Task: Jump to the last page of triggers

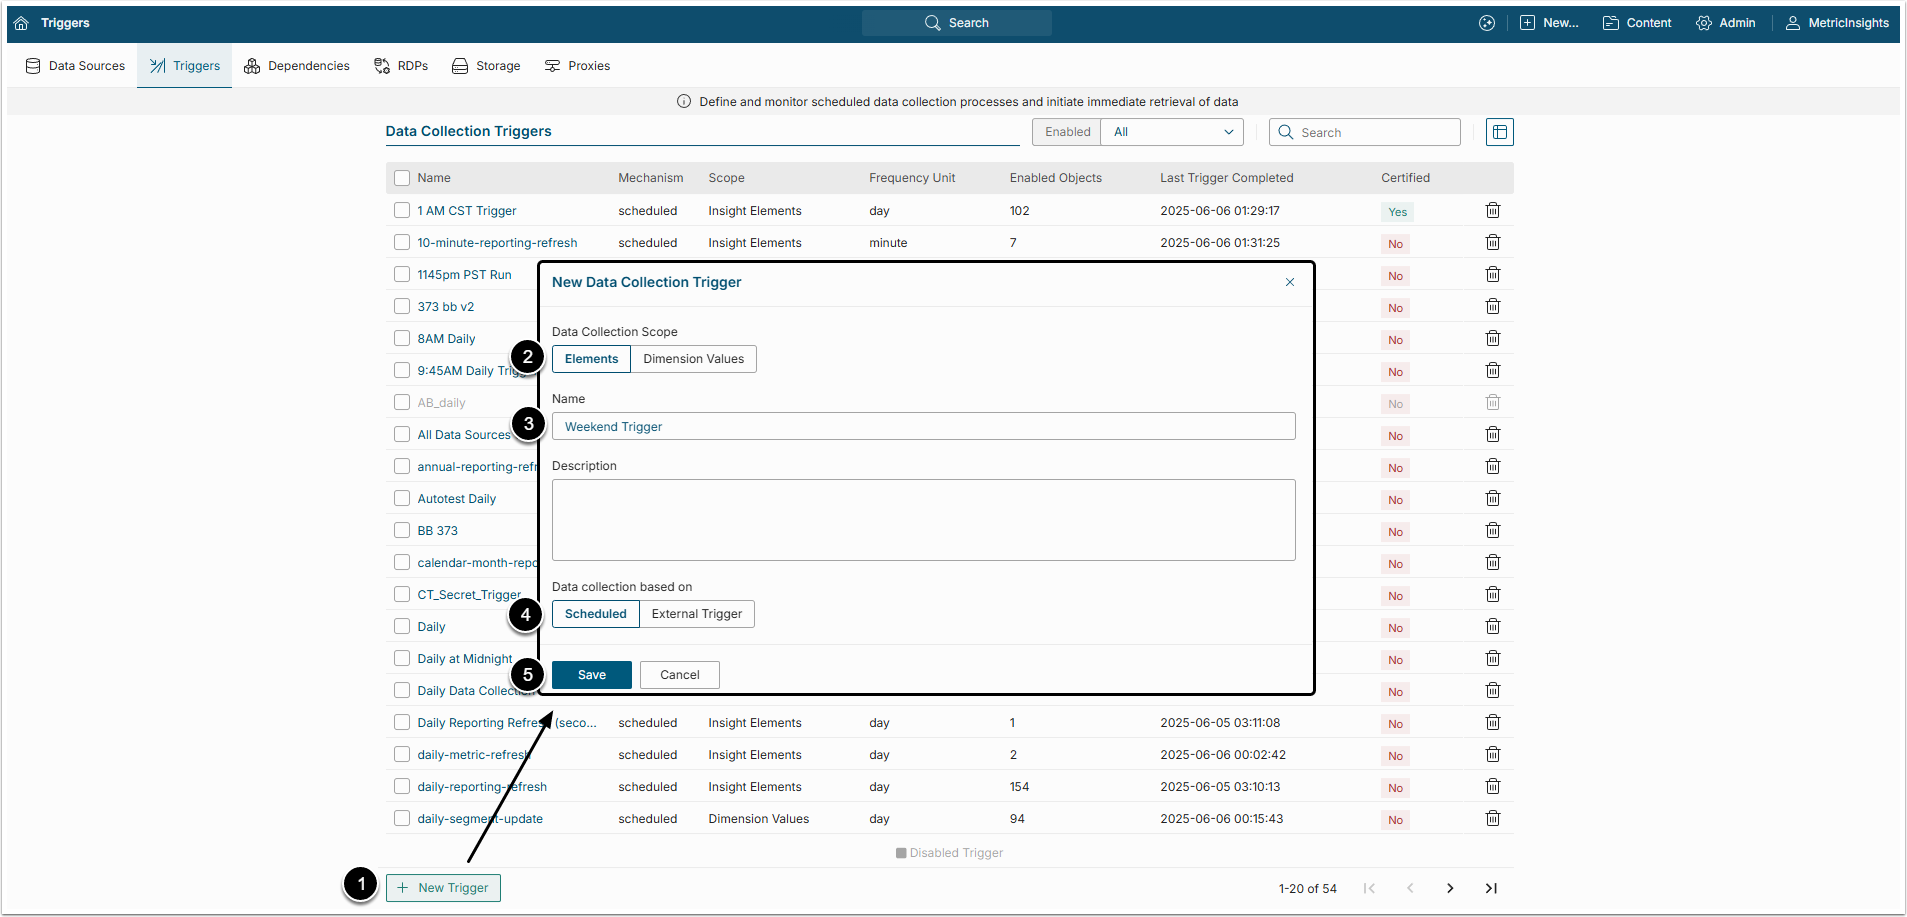Action: 1491,888
